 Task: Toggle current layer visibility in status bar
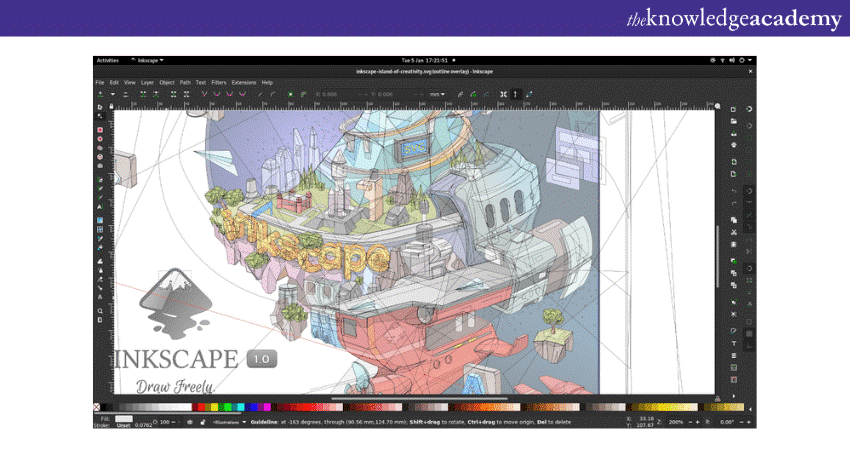191,422
